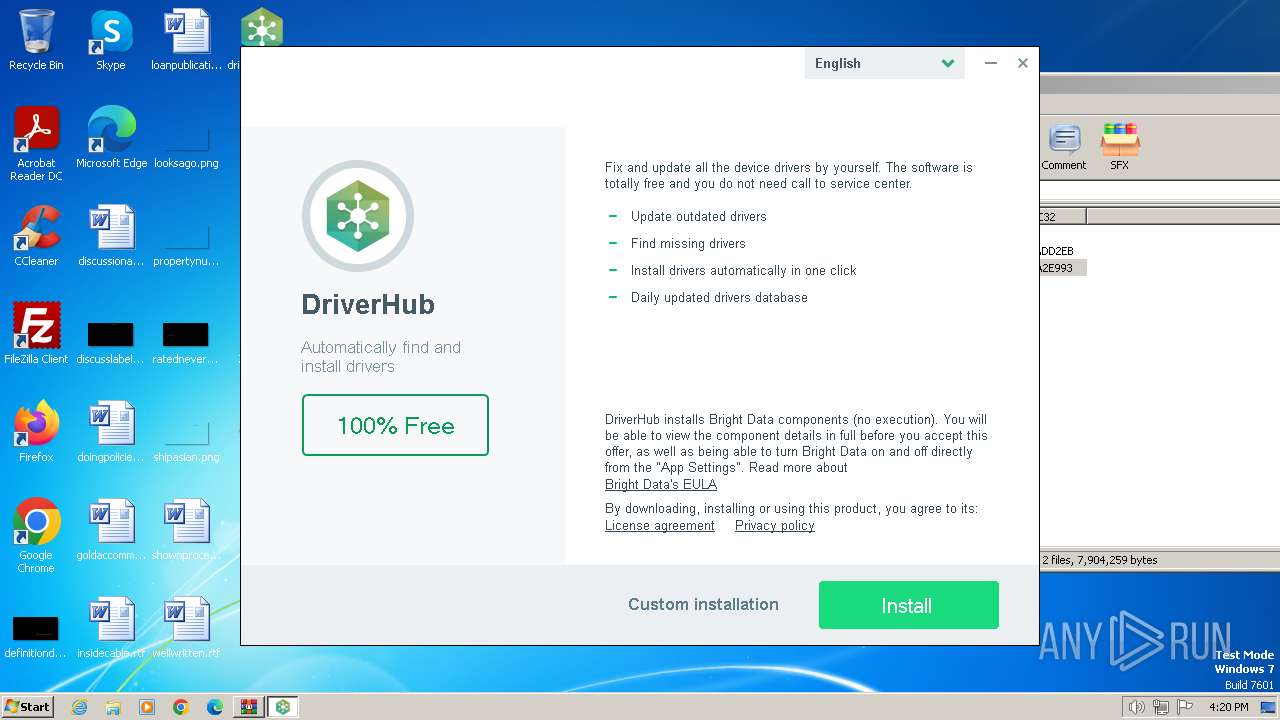Image resolution: width=1280 pixels, height=720 pixels.
Task: Open the shownproce Word document icon
Action: click(x=186, y=530)
